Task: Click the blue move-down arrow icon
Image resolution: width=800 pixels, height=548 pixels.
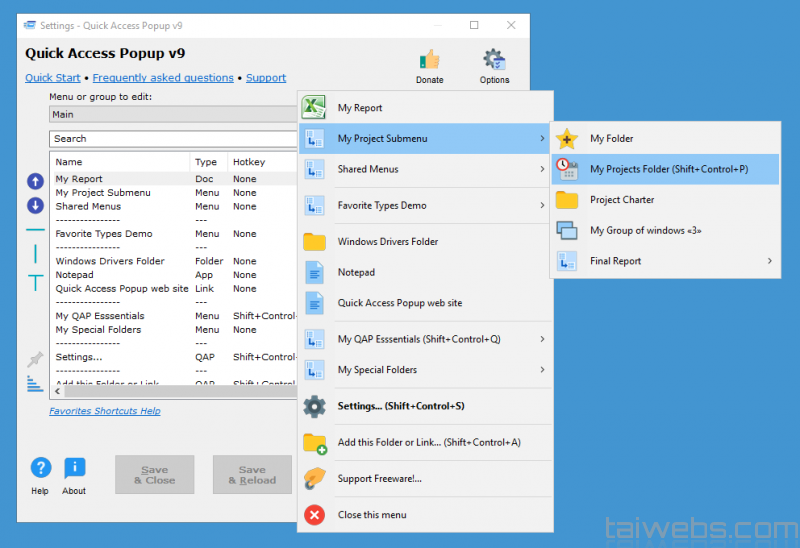Action: point(35,205)
